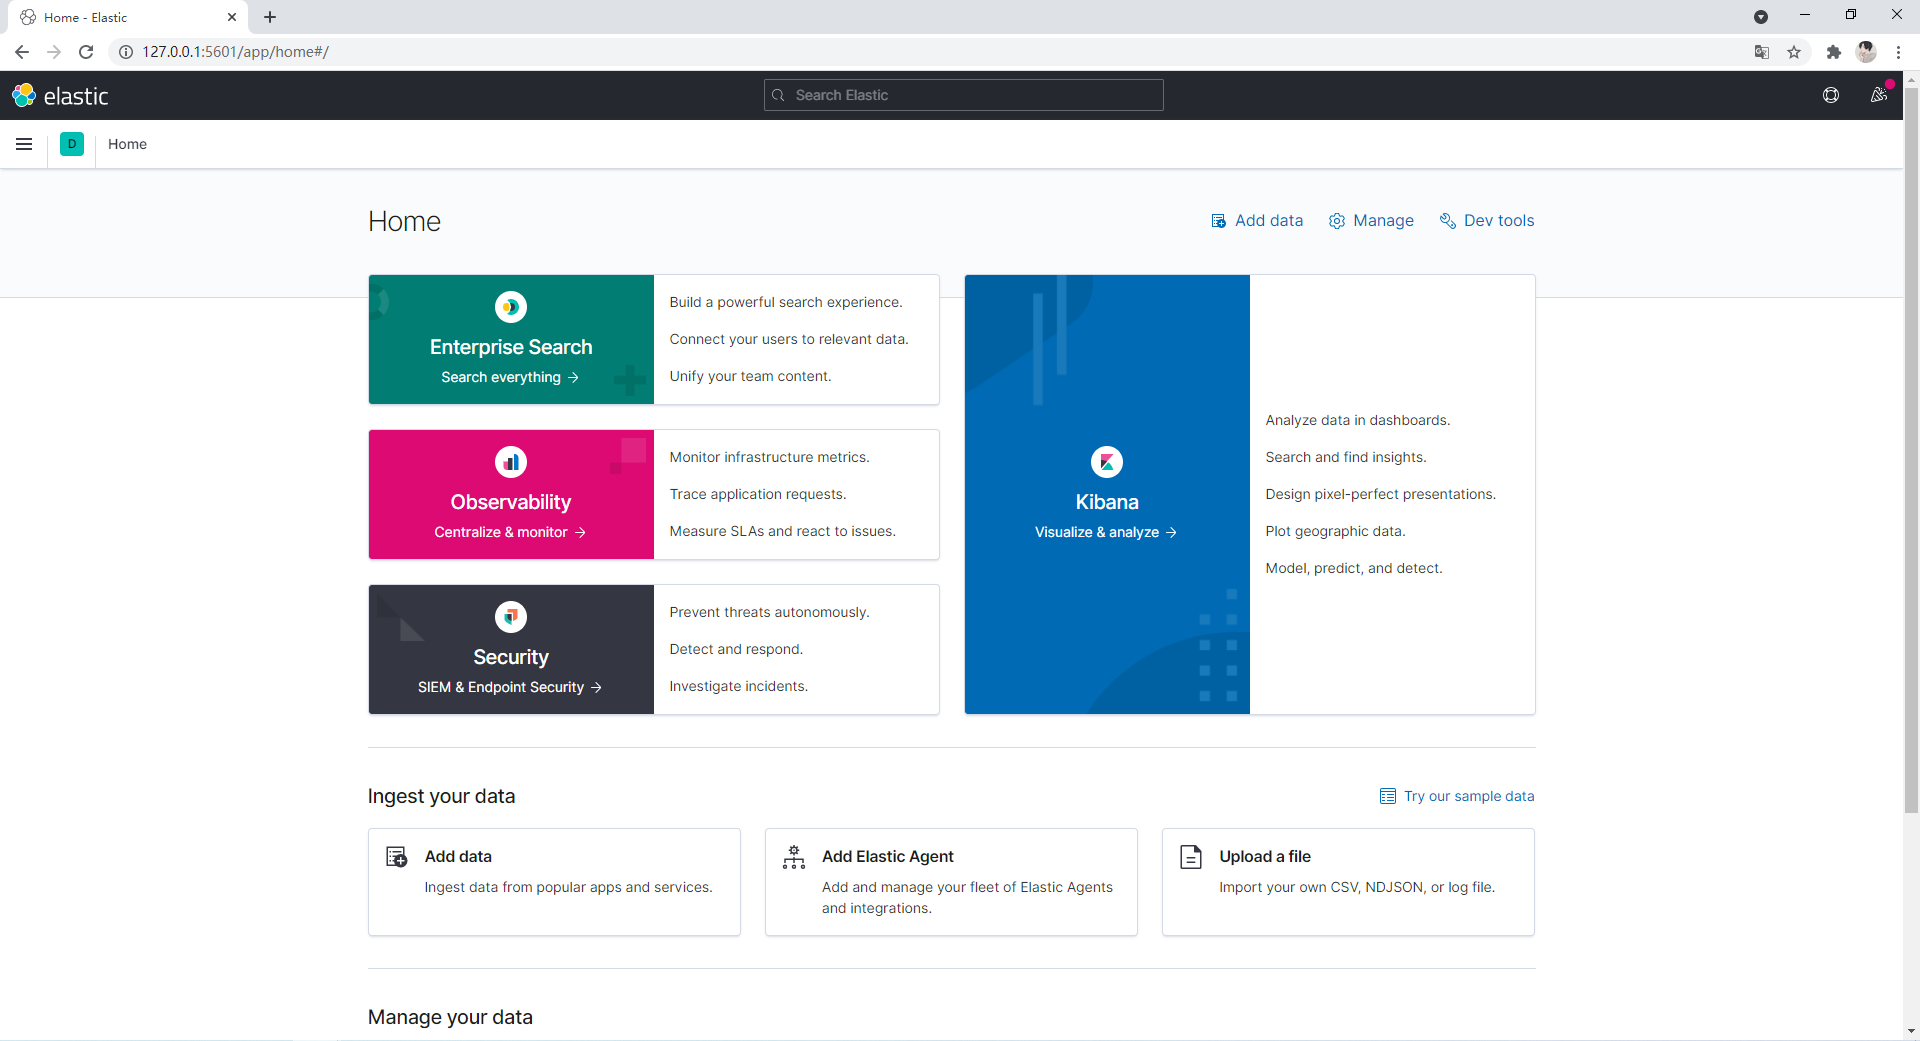
Task: Click 'Build a powerful search experience.' text
Action: point(786,302)
